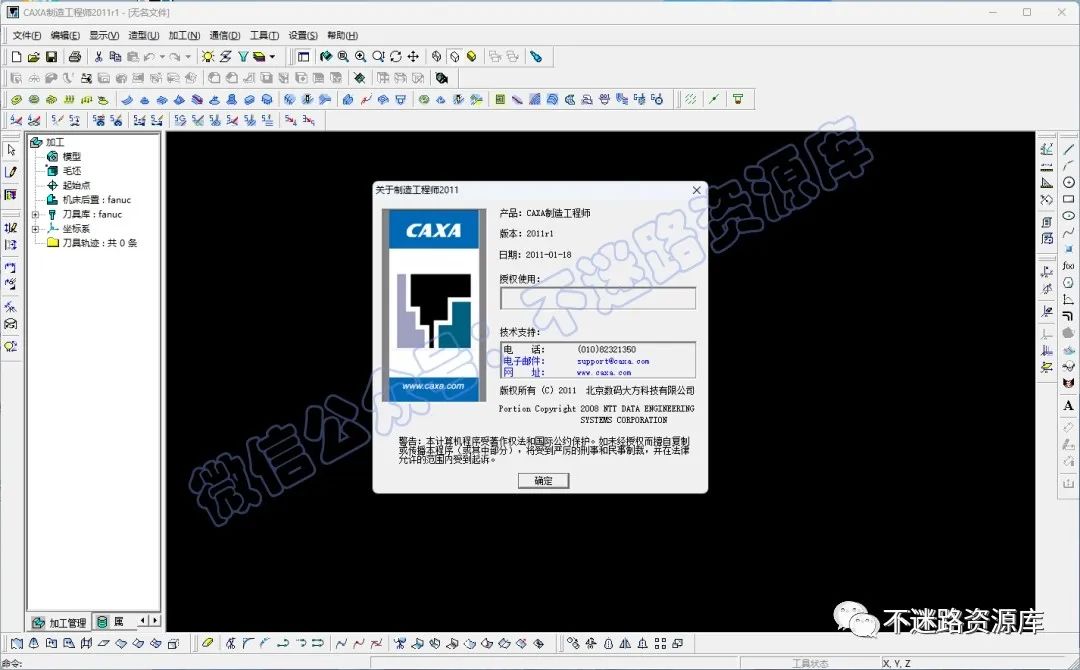Click the X, Y, Z coordinate status field
The image size is (1080, 670).
[897, 663]
